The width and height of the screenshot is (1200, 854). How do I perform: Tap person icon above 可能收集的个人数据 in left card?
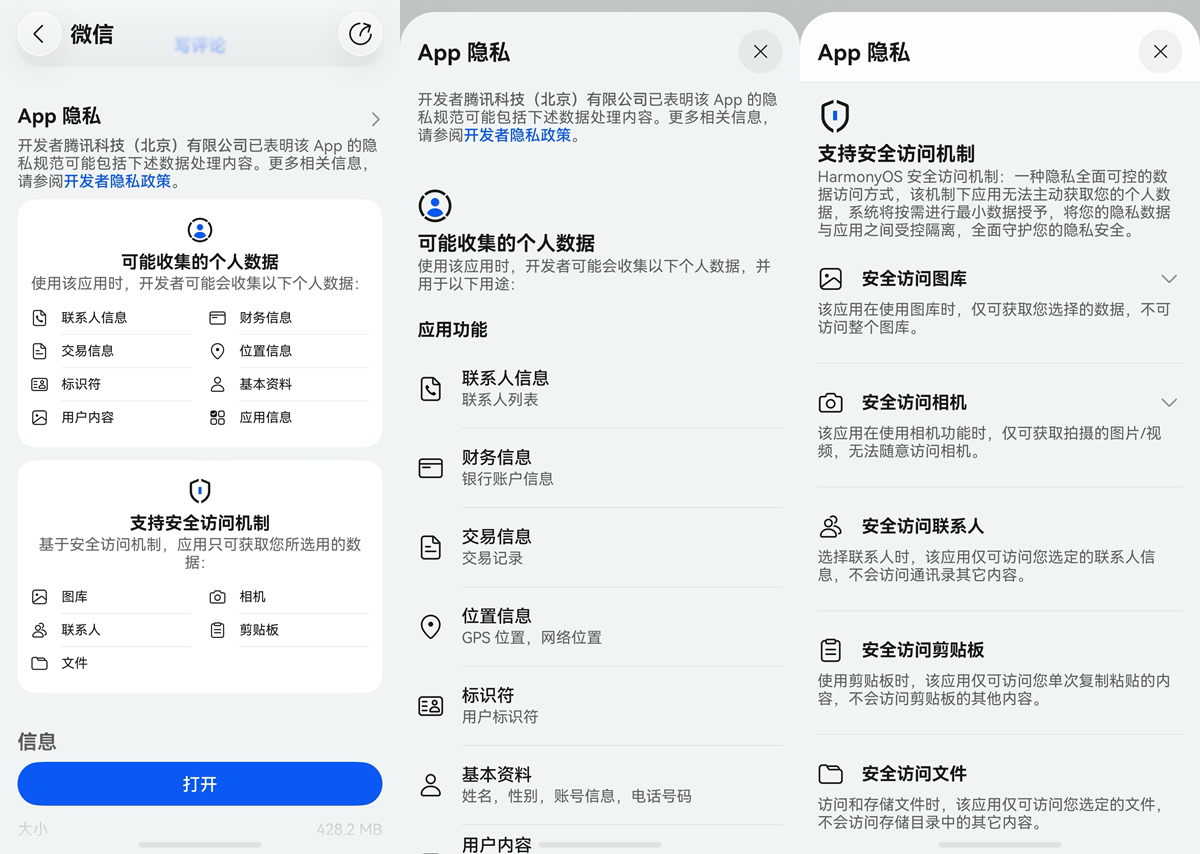coord(200,230)
